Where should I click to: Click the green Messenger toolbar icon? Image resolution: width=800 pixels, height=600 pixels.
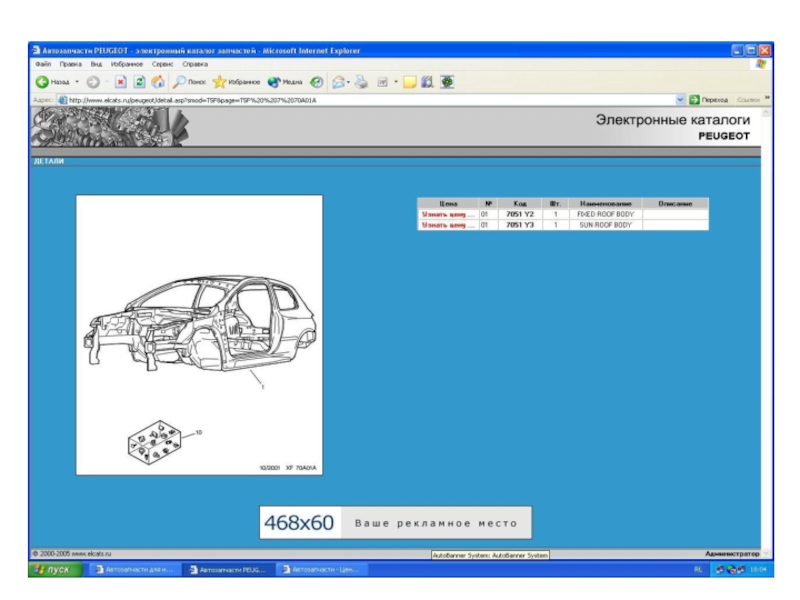point(447,82)
